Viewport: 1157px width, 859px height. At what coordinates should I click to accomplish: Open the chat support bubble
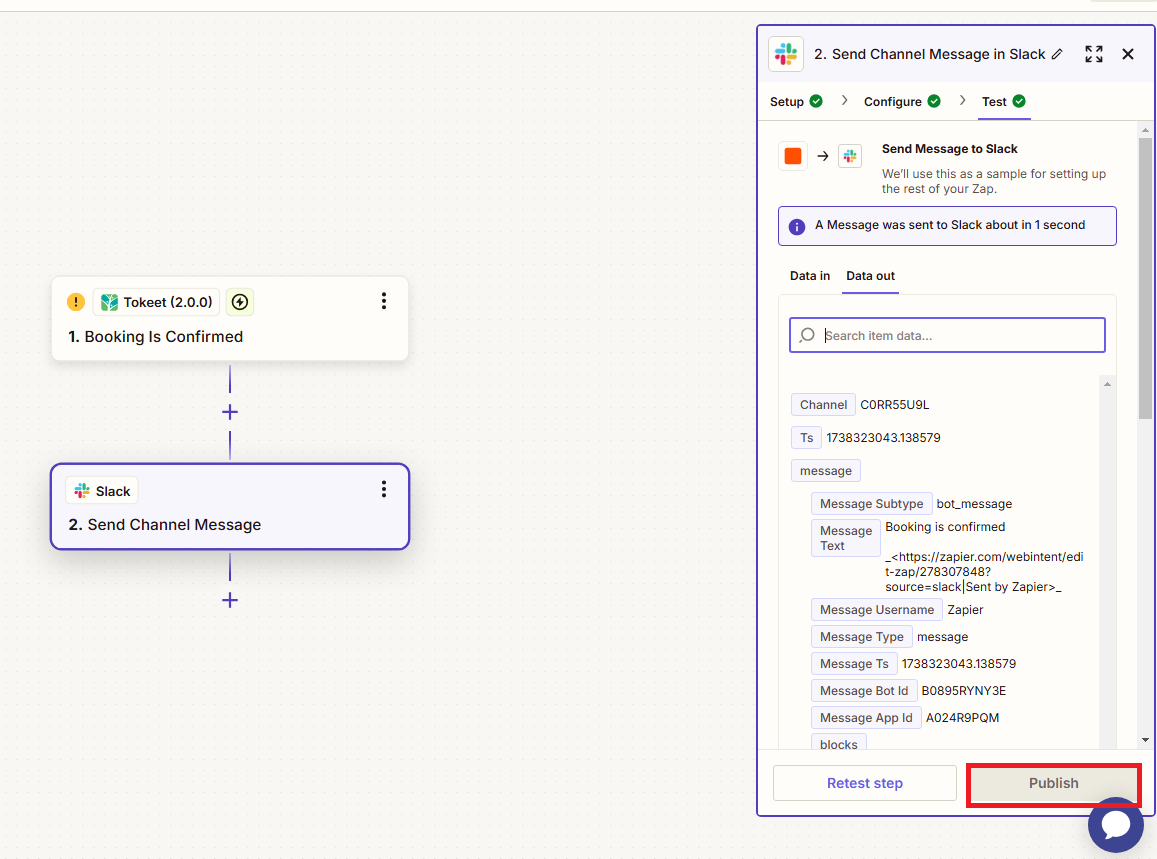pyautogui.click(x=1116, y=824)
